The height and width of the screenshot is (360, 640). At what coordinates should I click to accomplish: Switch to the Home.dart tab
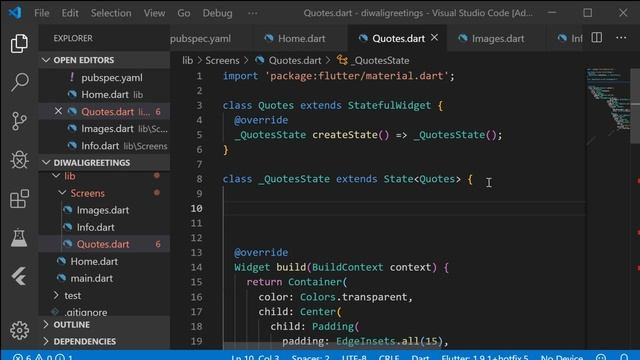301,38
